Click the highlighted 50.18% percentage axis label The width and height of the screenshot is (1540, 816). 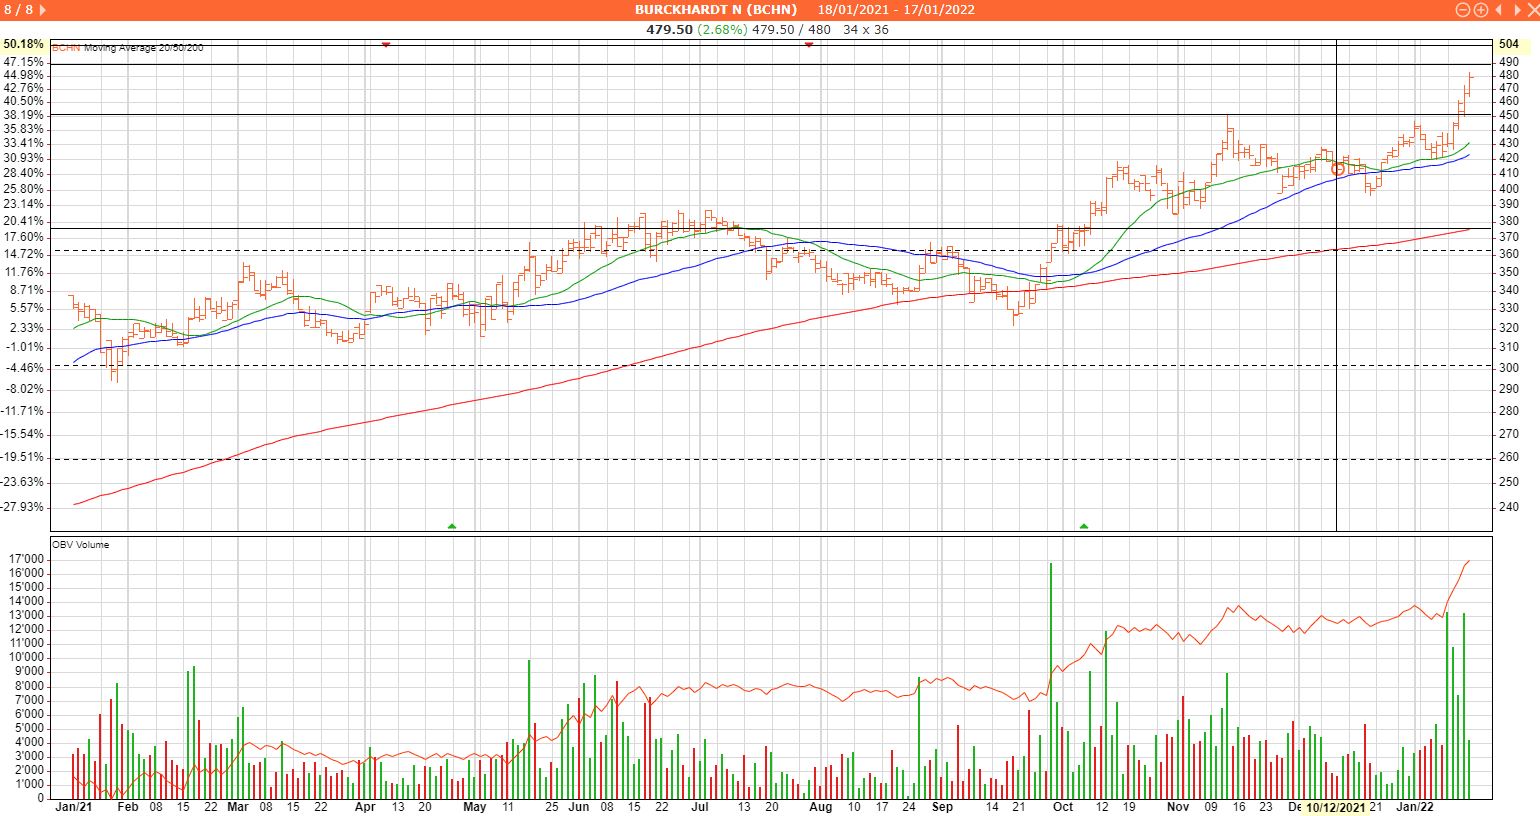[x=24, y=44]
